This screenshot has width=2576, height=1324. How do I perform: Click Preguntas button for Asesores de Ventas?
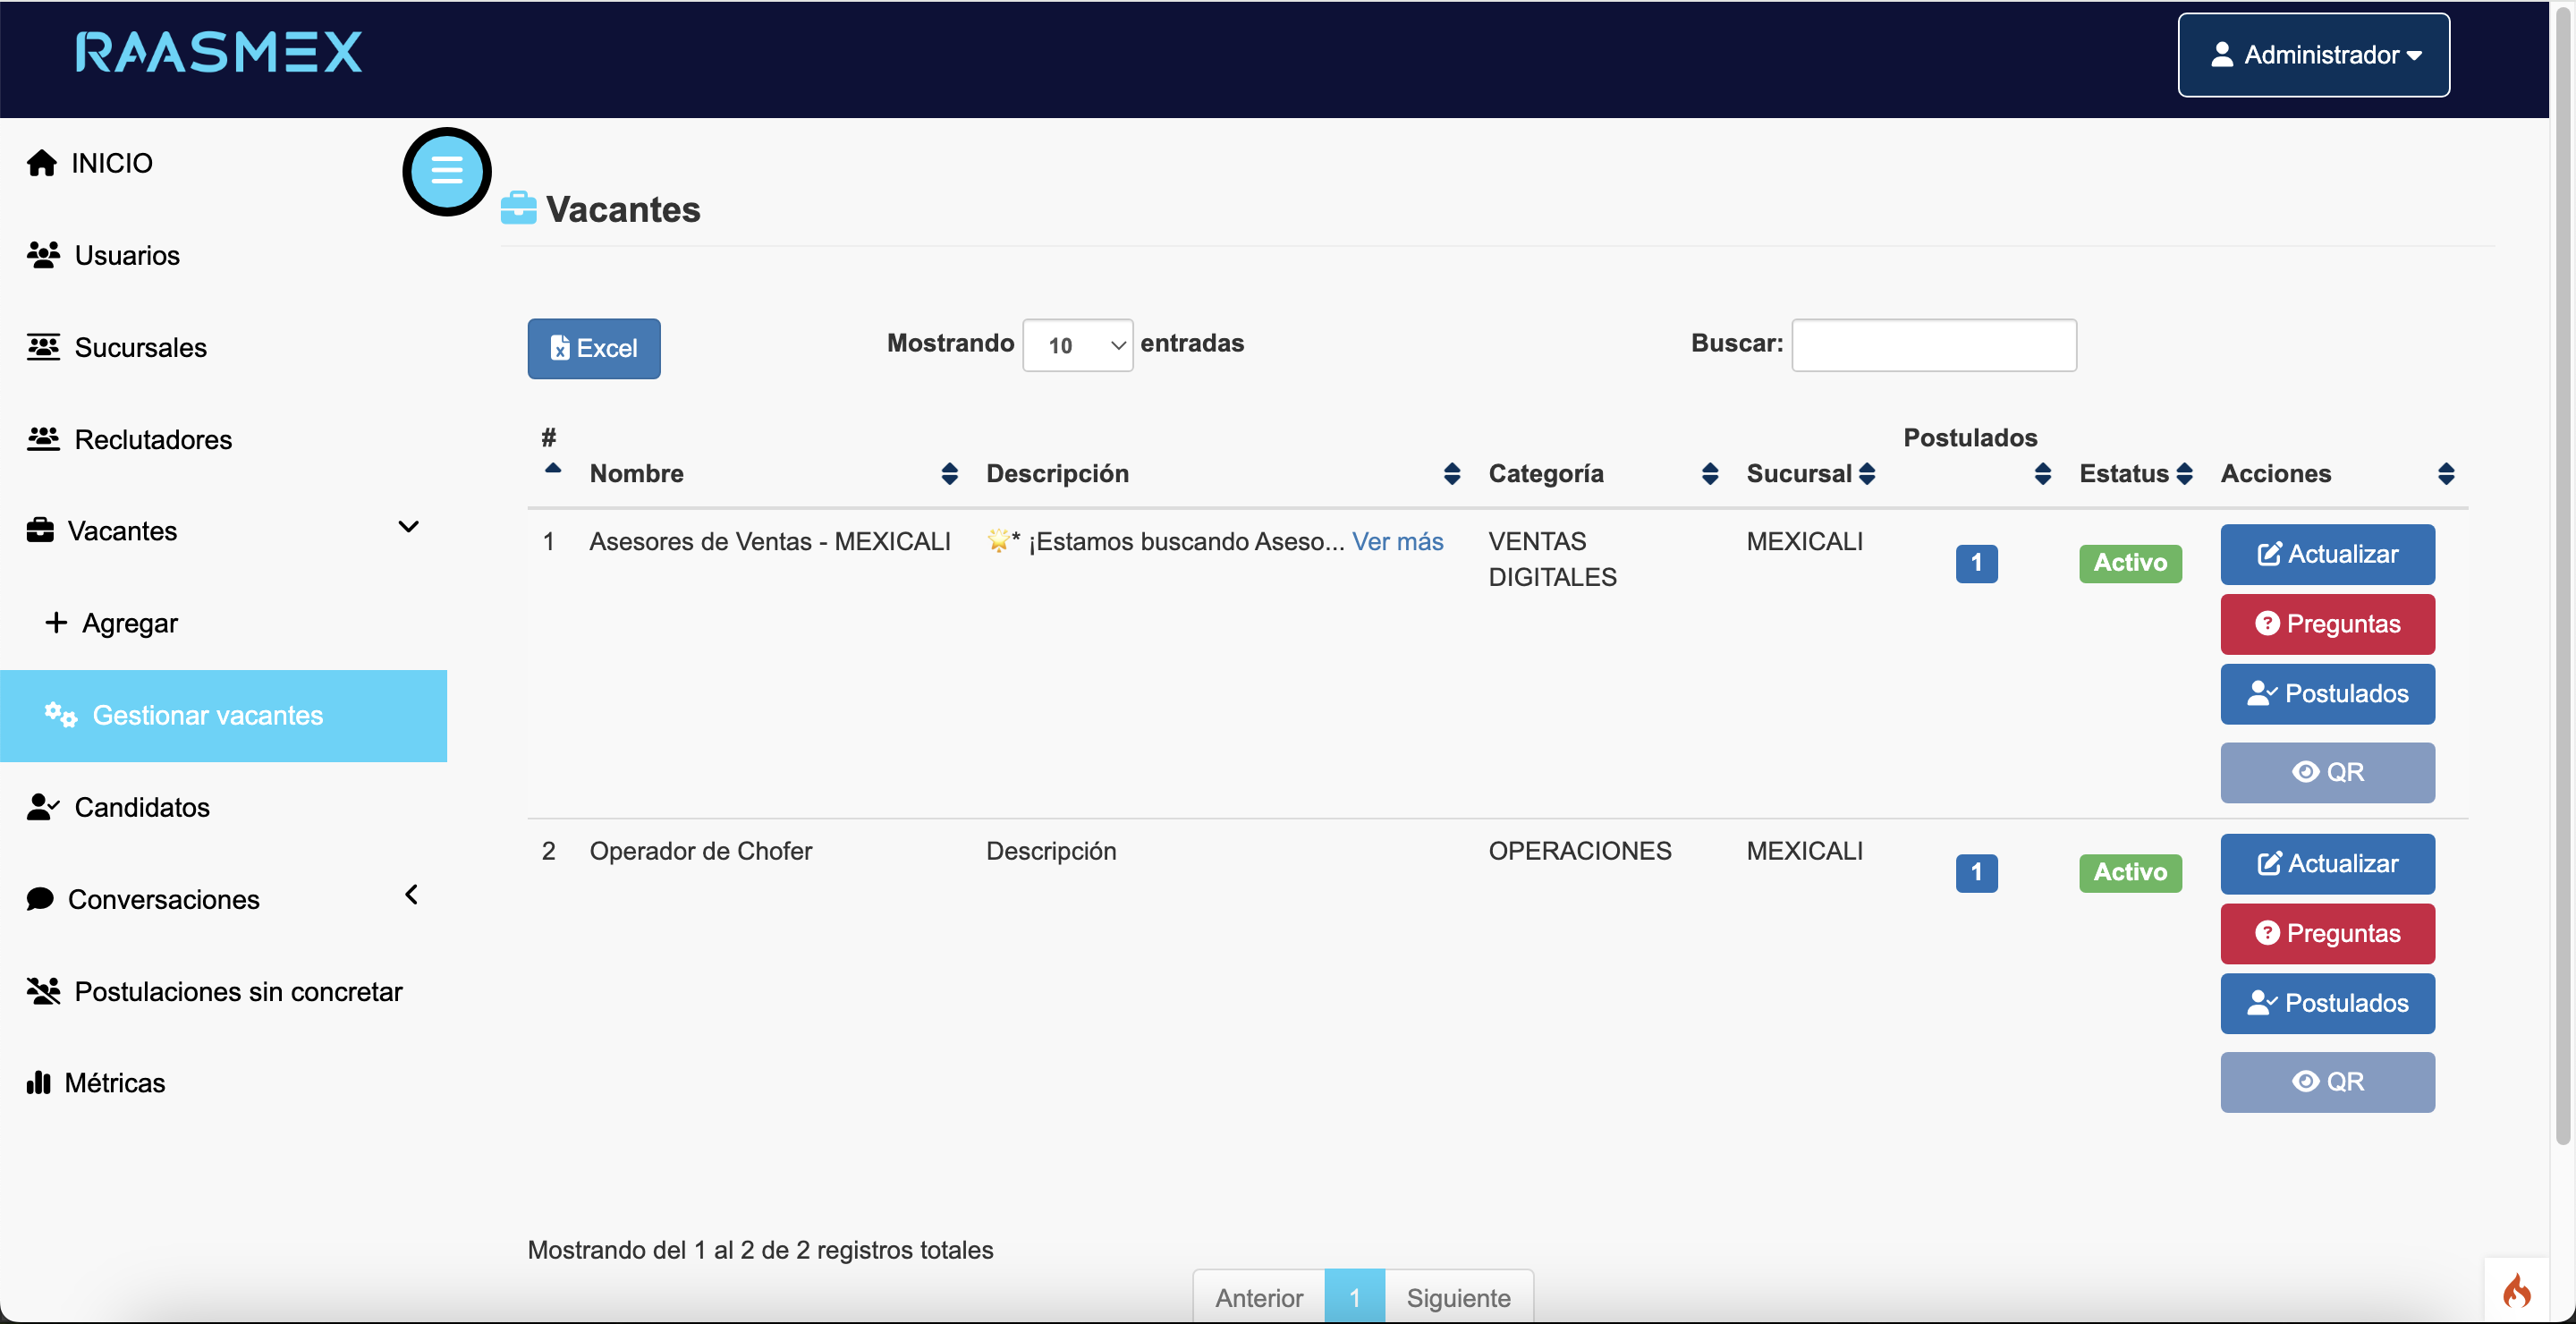[x=2326, y=624]
